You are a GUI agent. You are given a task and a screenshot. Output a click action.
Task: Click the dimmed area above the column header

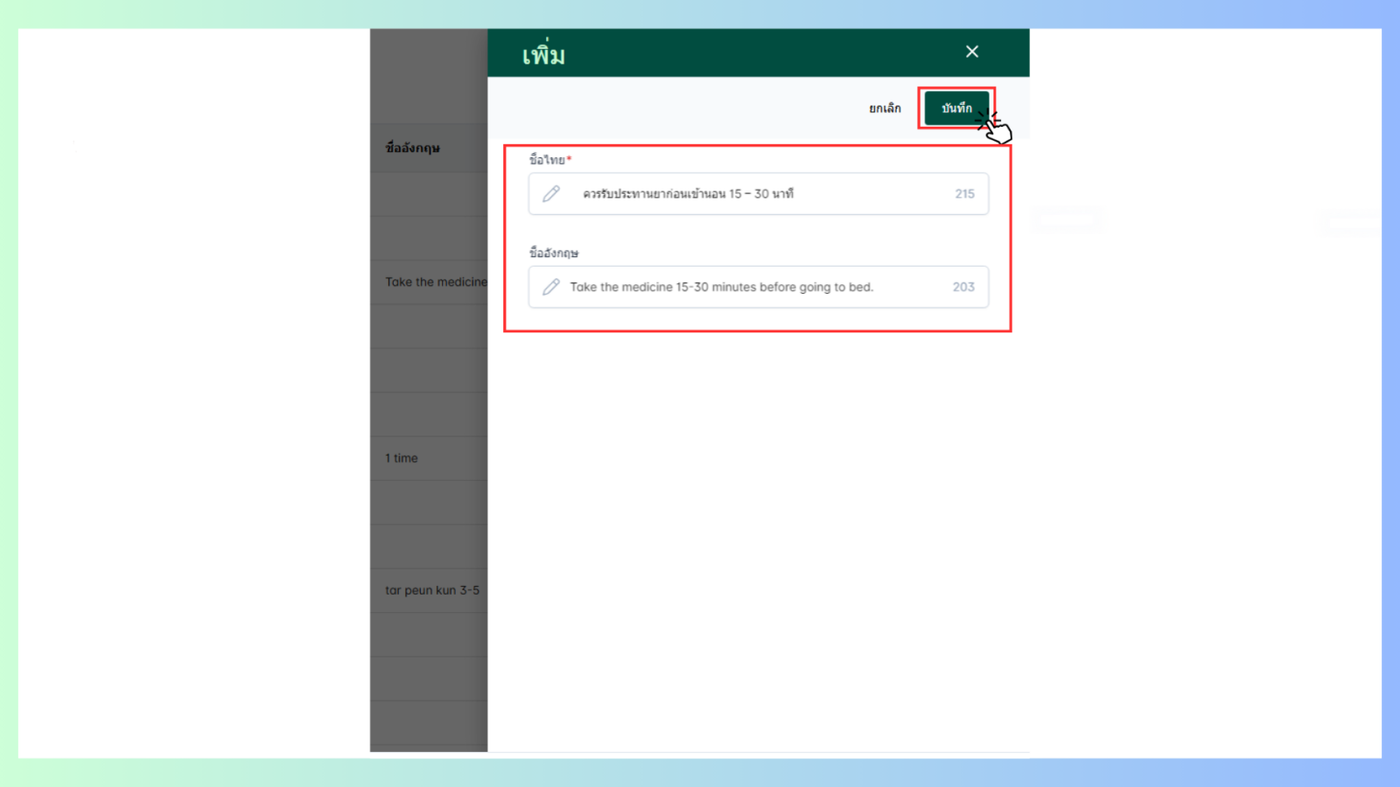[429, 76]
